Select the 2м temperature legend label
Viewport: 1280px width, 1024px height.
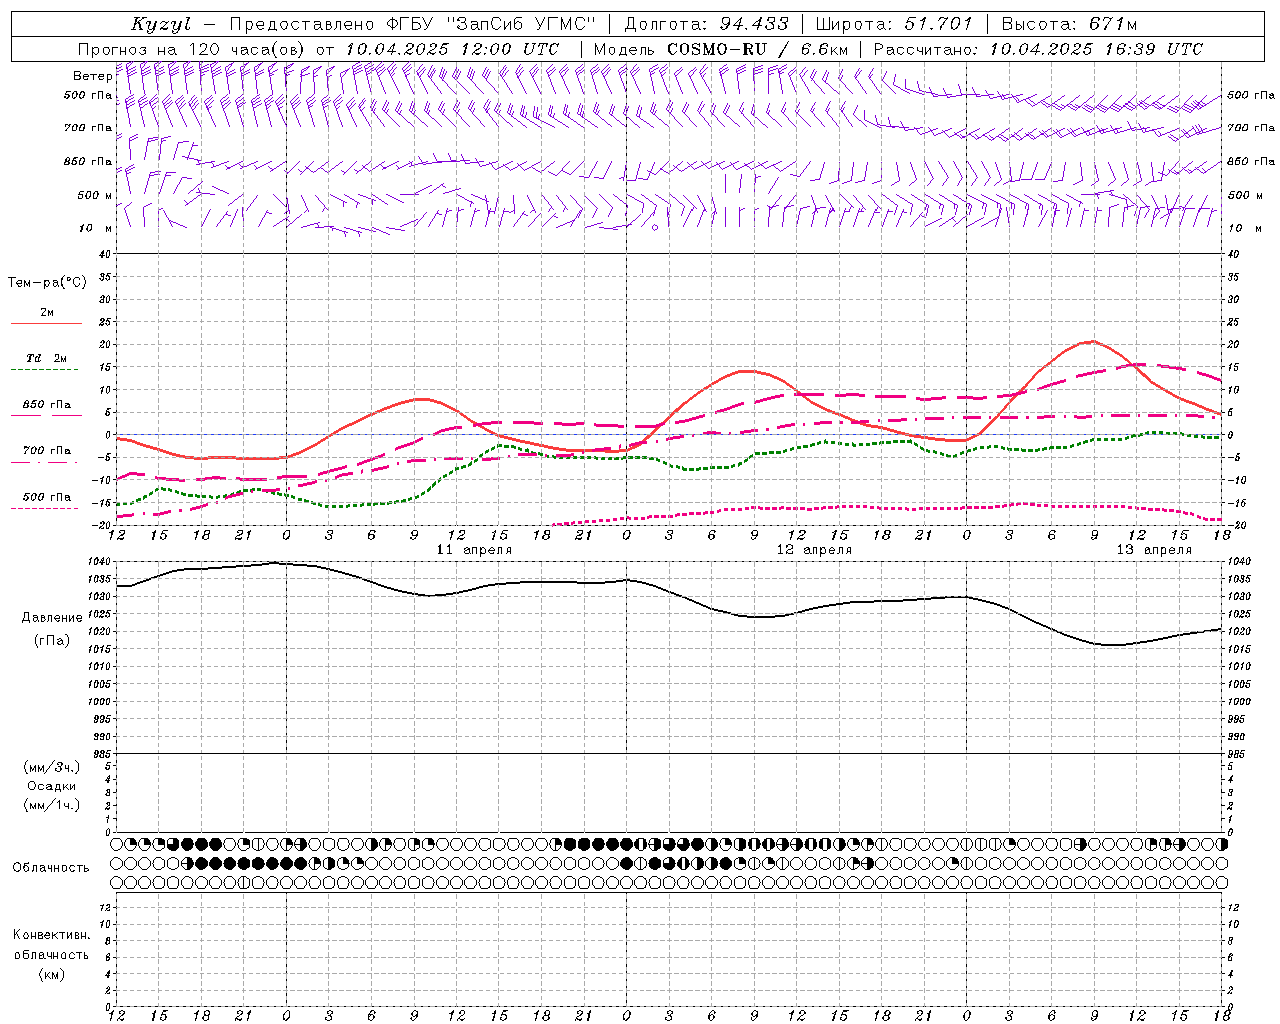(47, 313)
